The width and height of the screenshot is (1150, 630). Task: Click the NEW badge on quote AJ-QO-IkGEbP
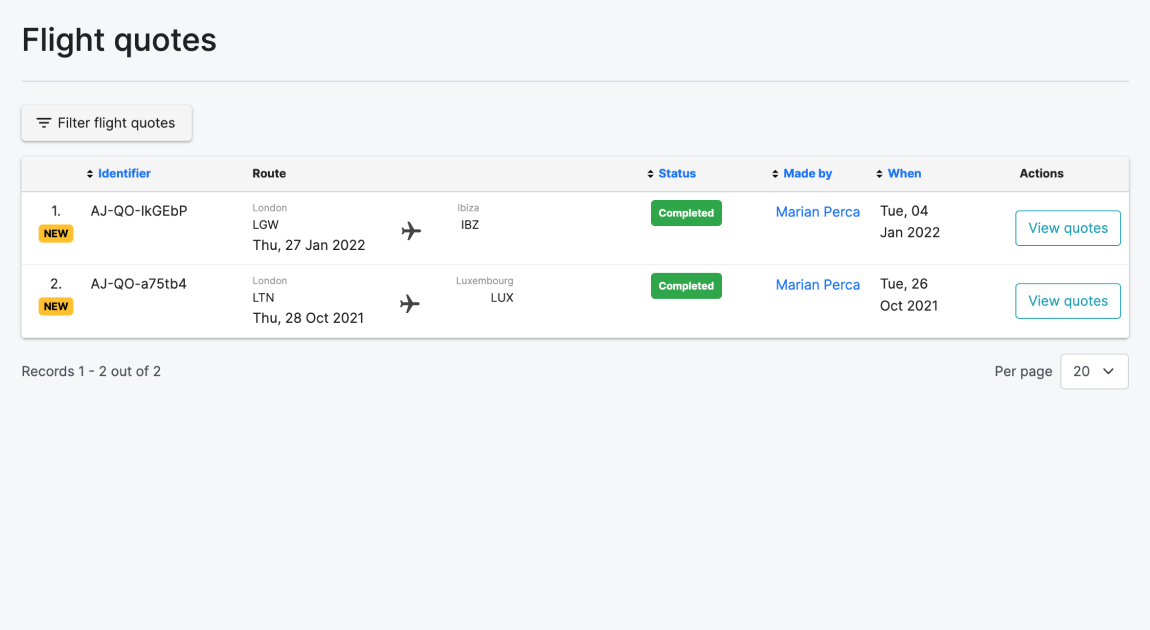click(56, 234)
